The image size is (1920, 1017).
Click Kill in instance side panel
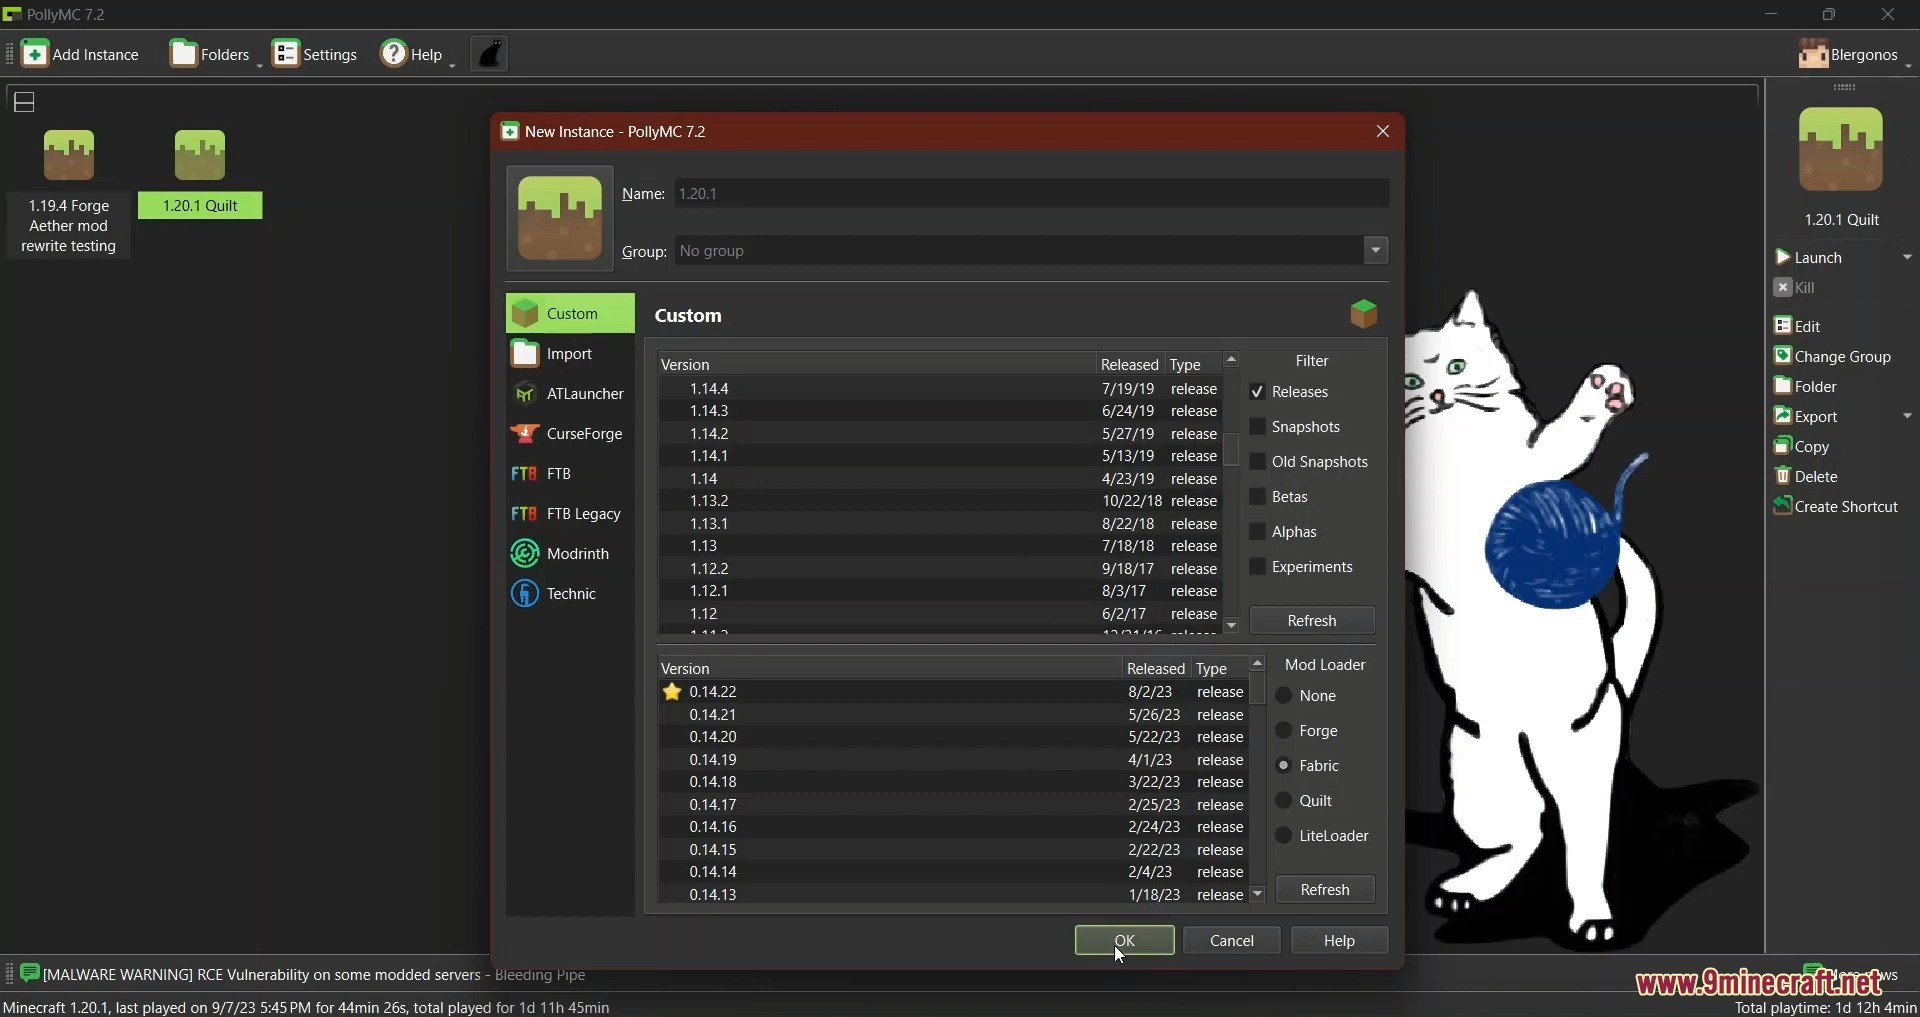click(1797, 289)
